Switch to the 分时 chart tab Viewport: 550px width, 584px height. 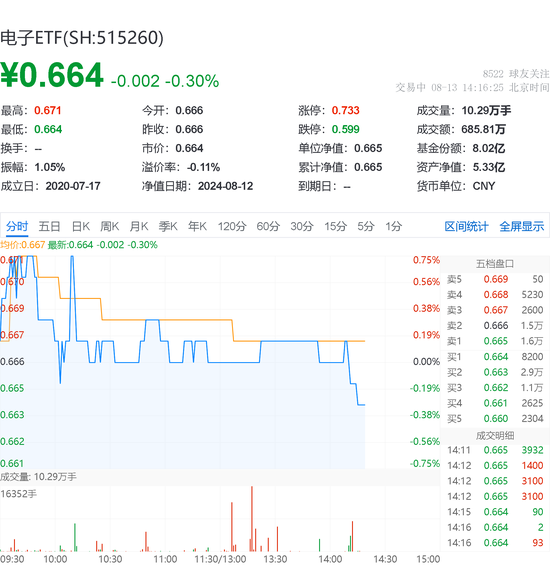(17, 226)
